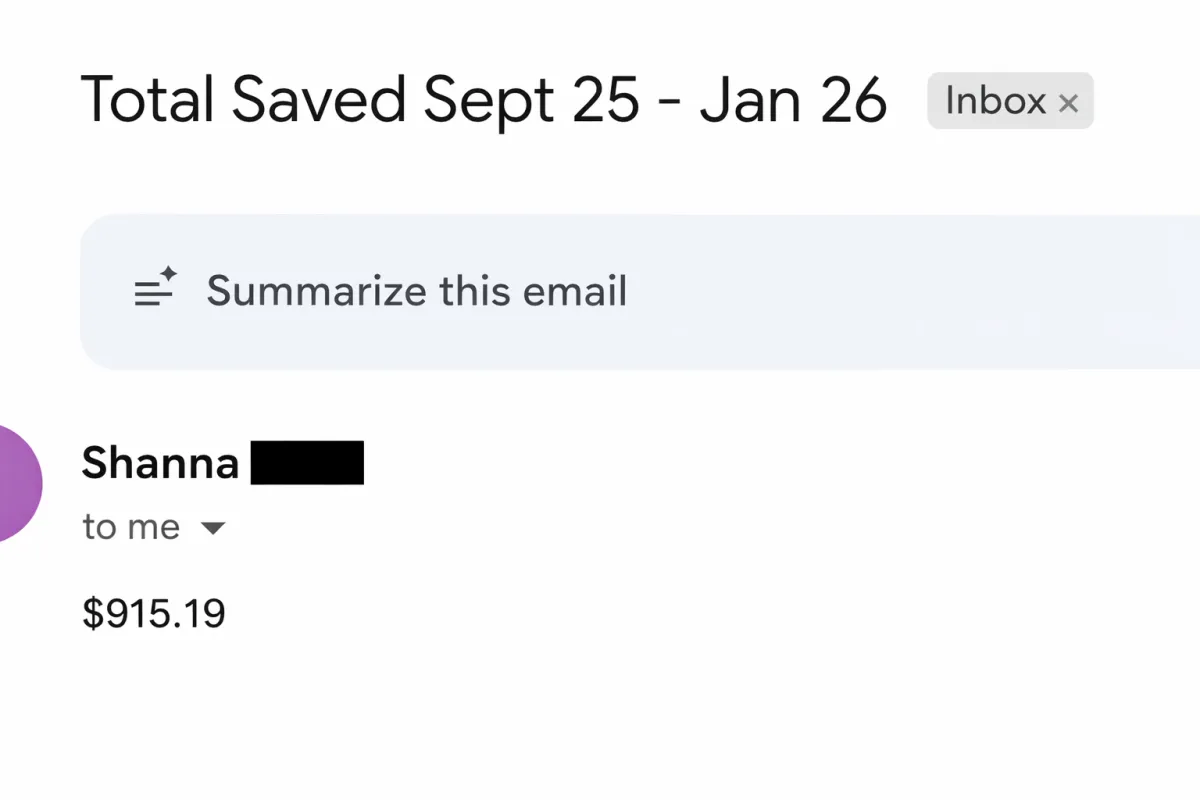This screenshot has height=800, width=1200.
Task: Click "Jan 26" in the subject line
Action: [x=793, y=100]
